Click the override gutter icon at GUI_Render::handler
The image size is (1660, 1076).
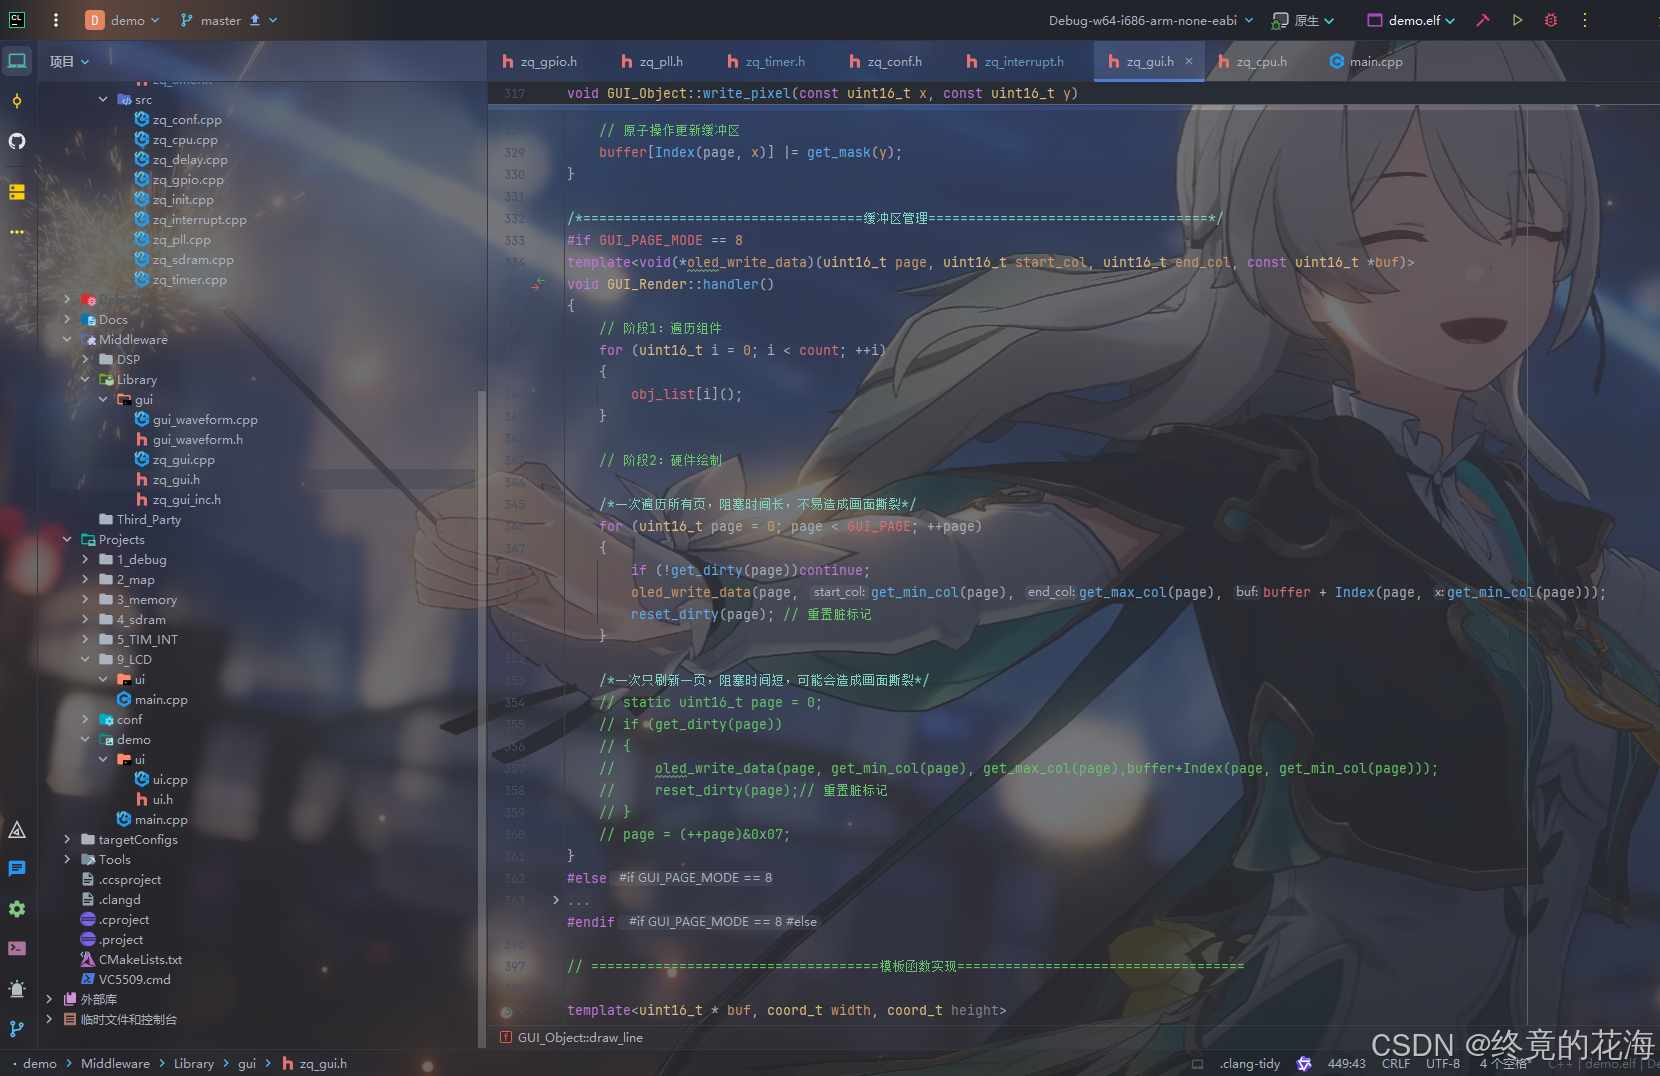[x=539, y=284]
